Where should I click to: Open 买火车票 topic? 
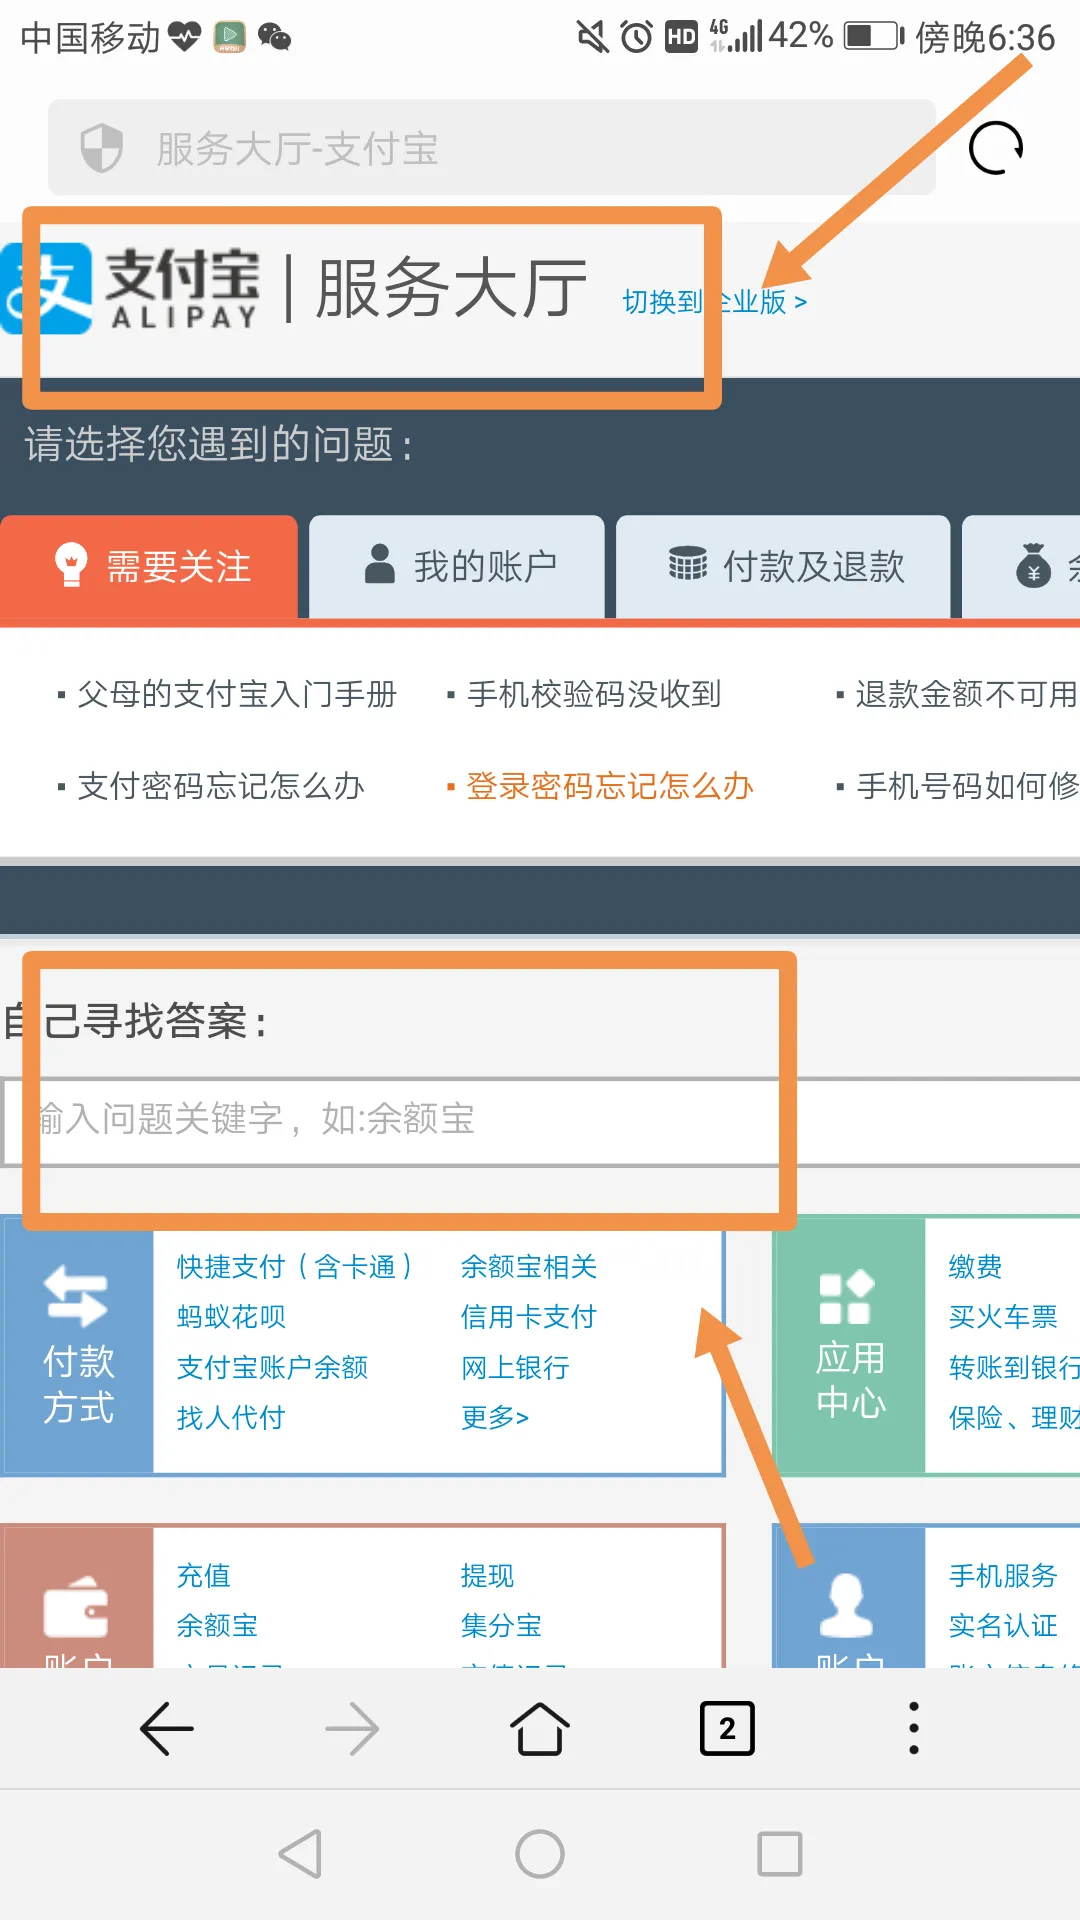[1003, 1317]
